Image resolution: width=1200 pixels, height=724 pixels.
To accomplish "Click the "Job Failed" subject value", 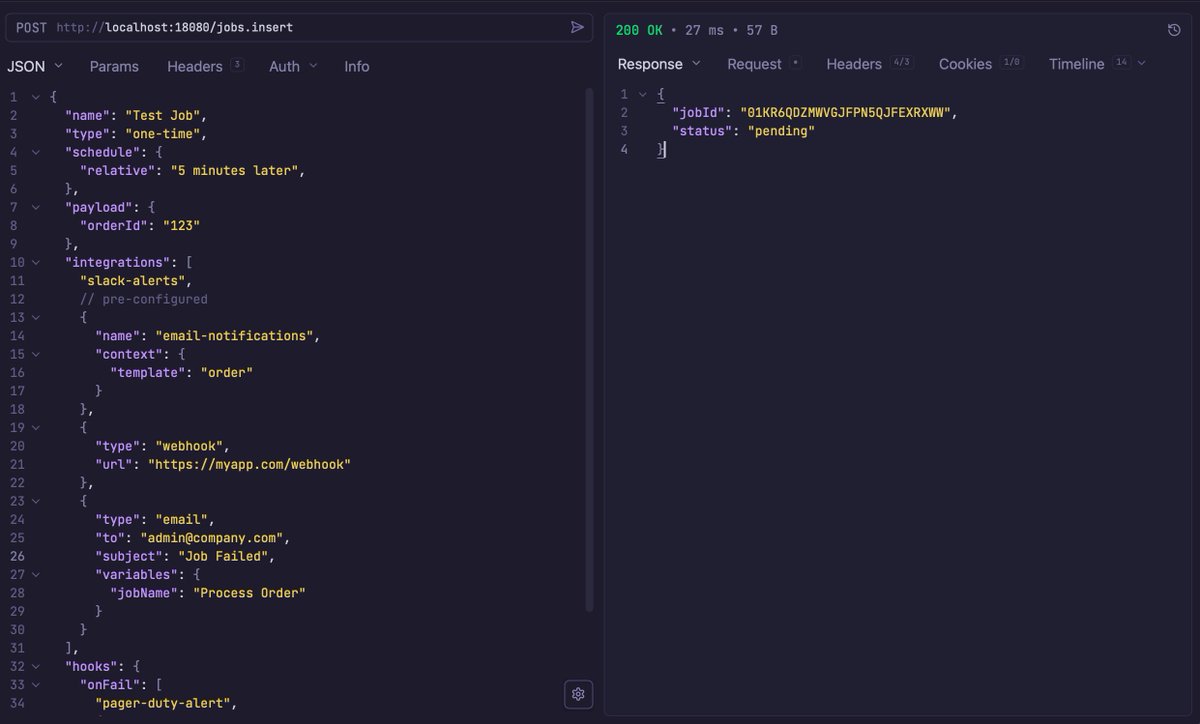I will tap(224, 555).
